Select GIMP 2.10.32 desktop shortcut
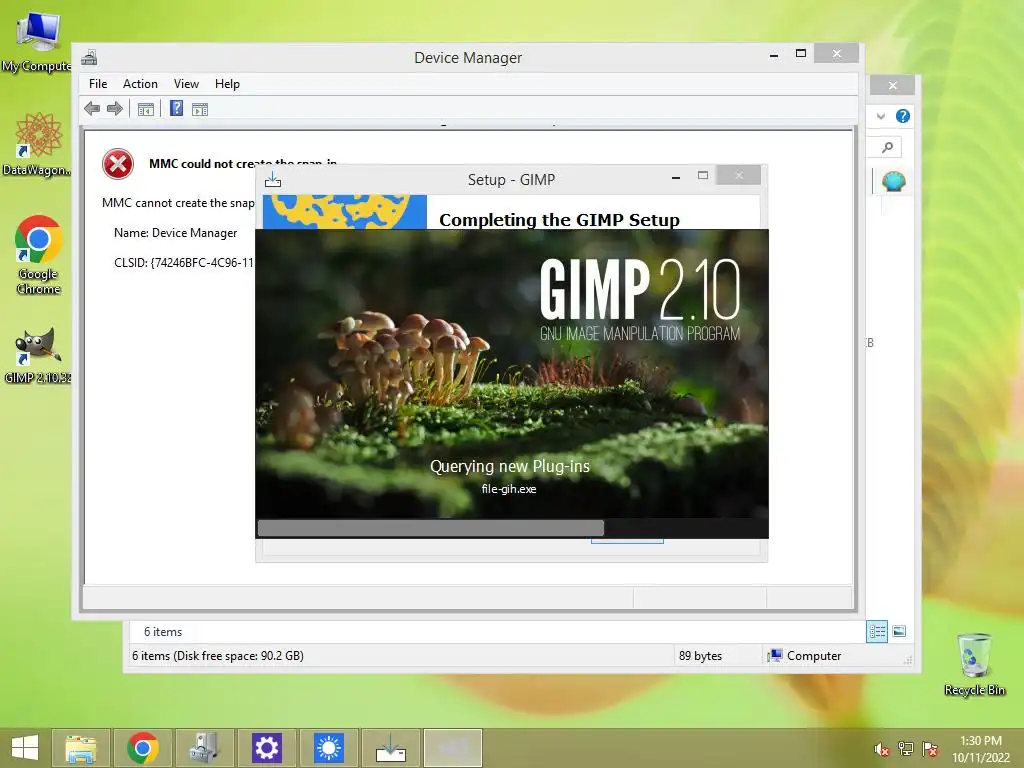The image size is (1024, 768). coord(37,356)
